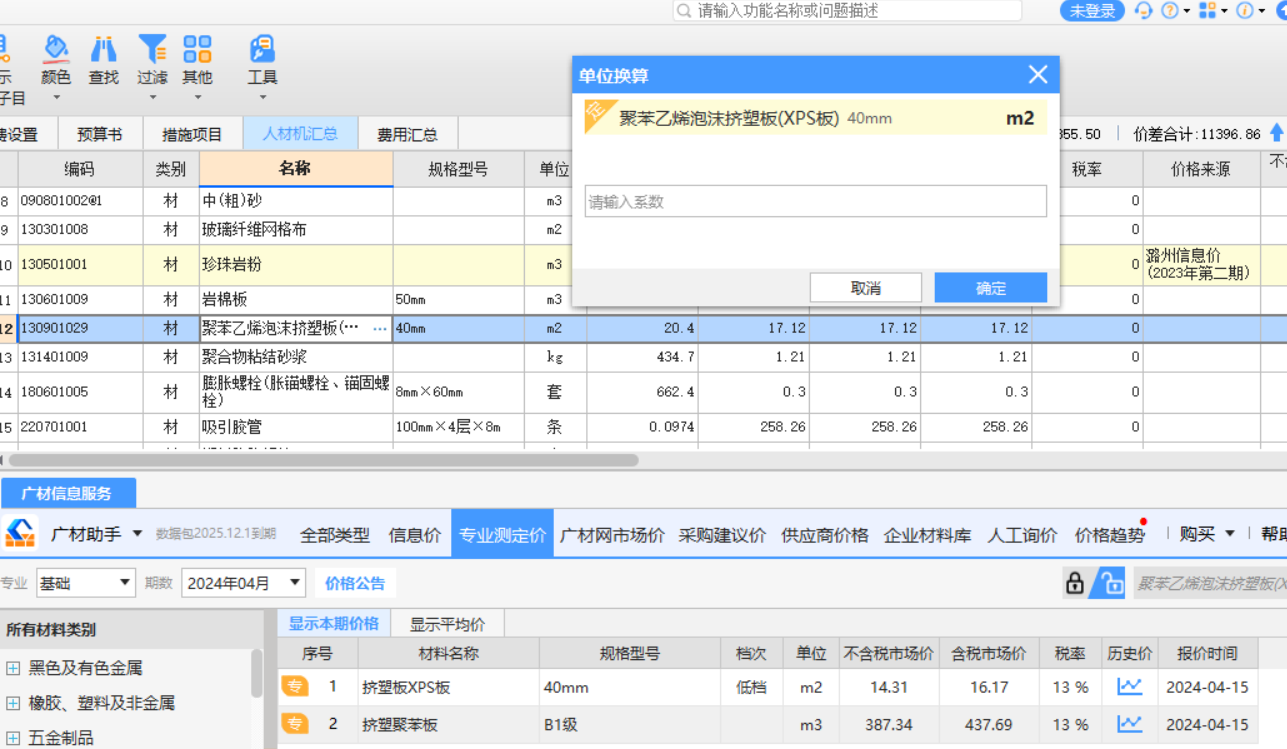Open the 工具 dropdown arrow
The height and width of the screenshot is (749, 1287).
[262, 98]
